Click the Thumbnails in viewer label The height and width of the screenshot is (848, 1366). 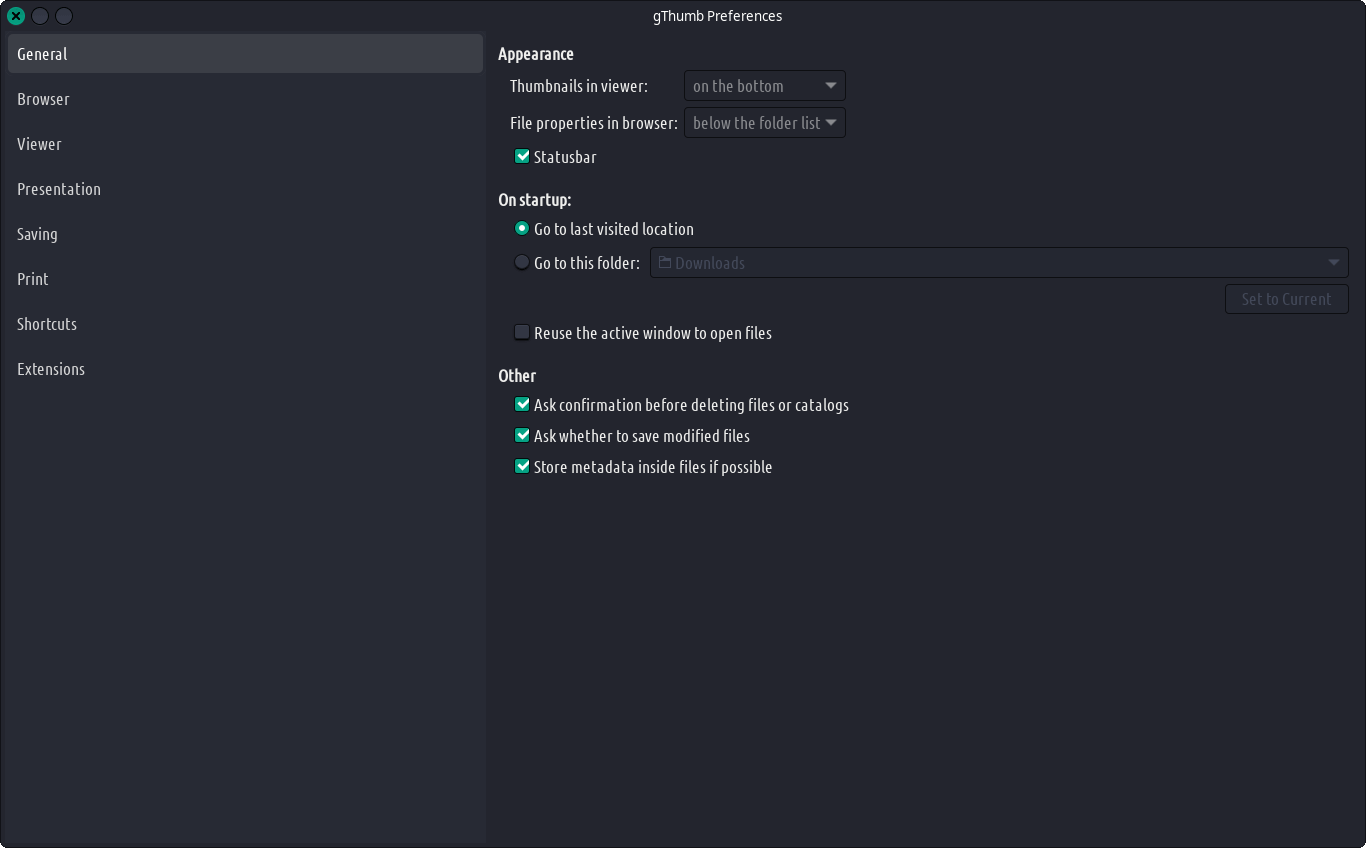pyautogui.click(x=579, y=86)
